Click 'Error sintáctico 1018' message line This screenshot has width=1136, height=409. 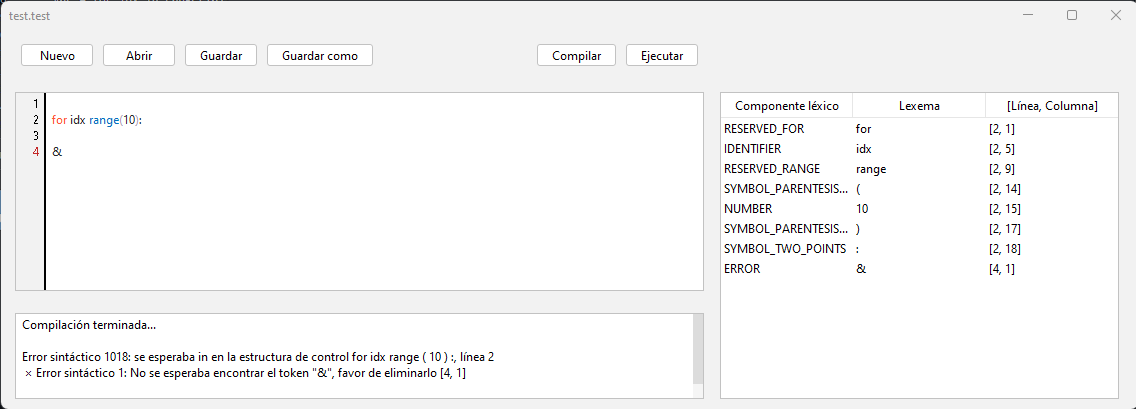click(x=258, y=358)
